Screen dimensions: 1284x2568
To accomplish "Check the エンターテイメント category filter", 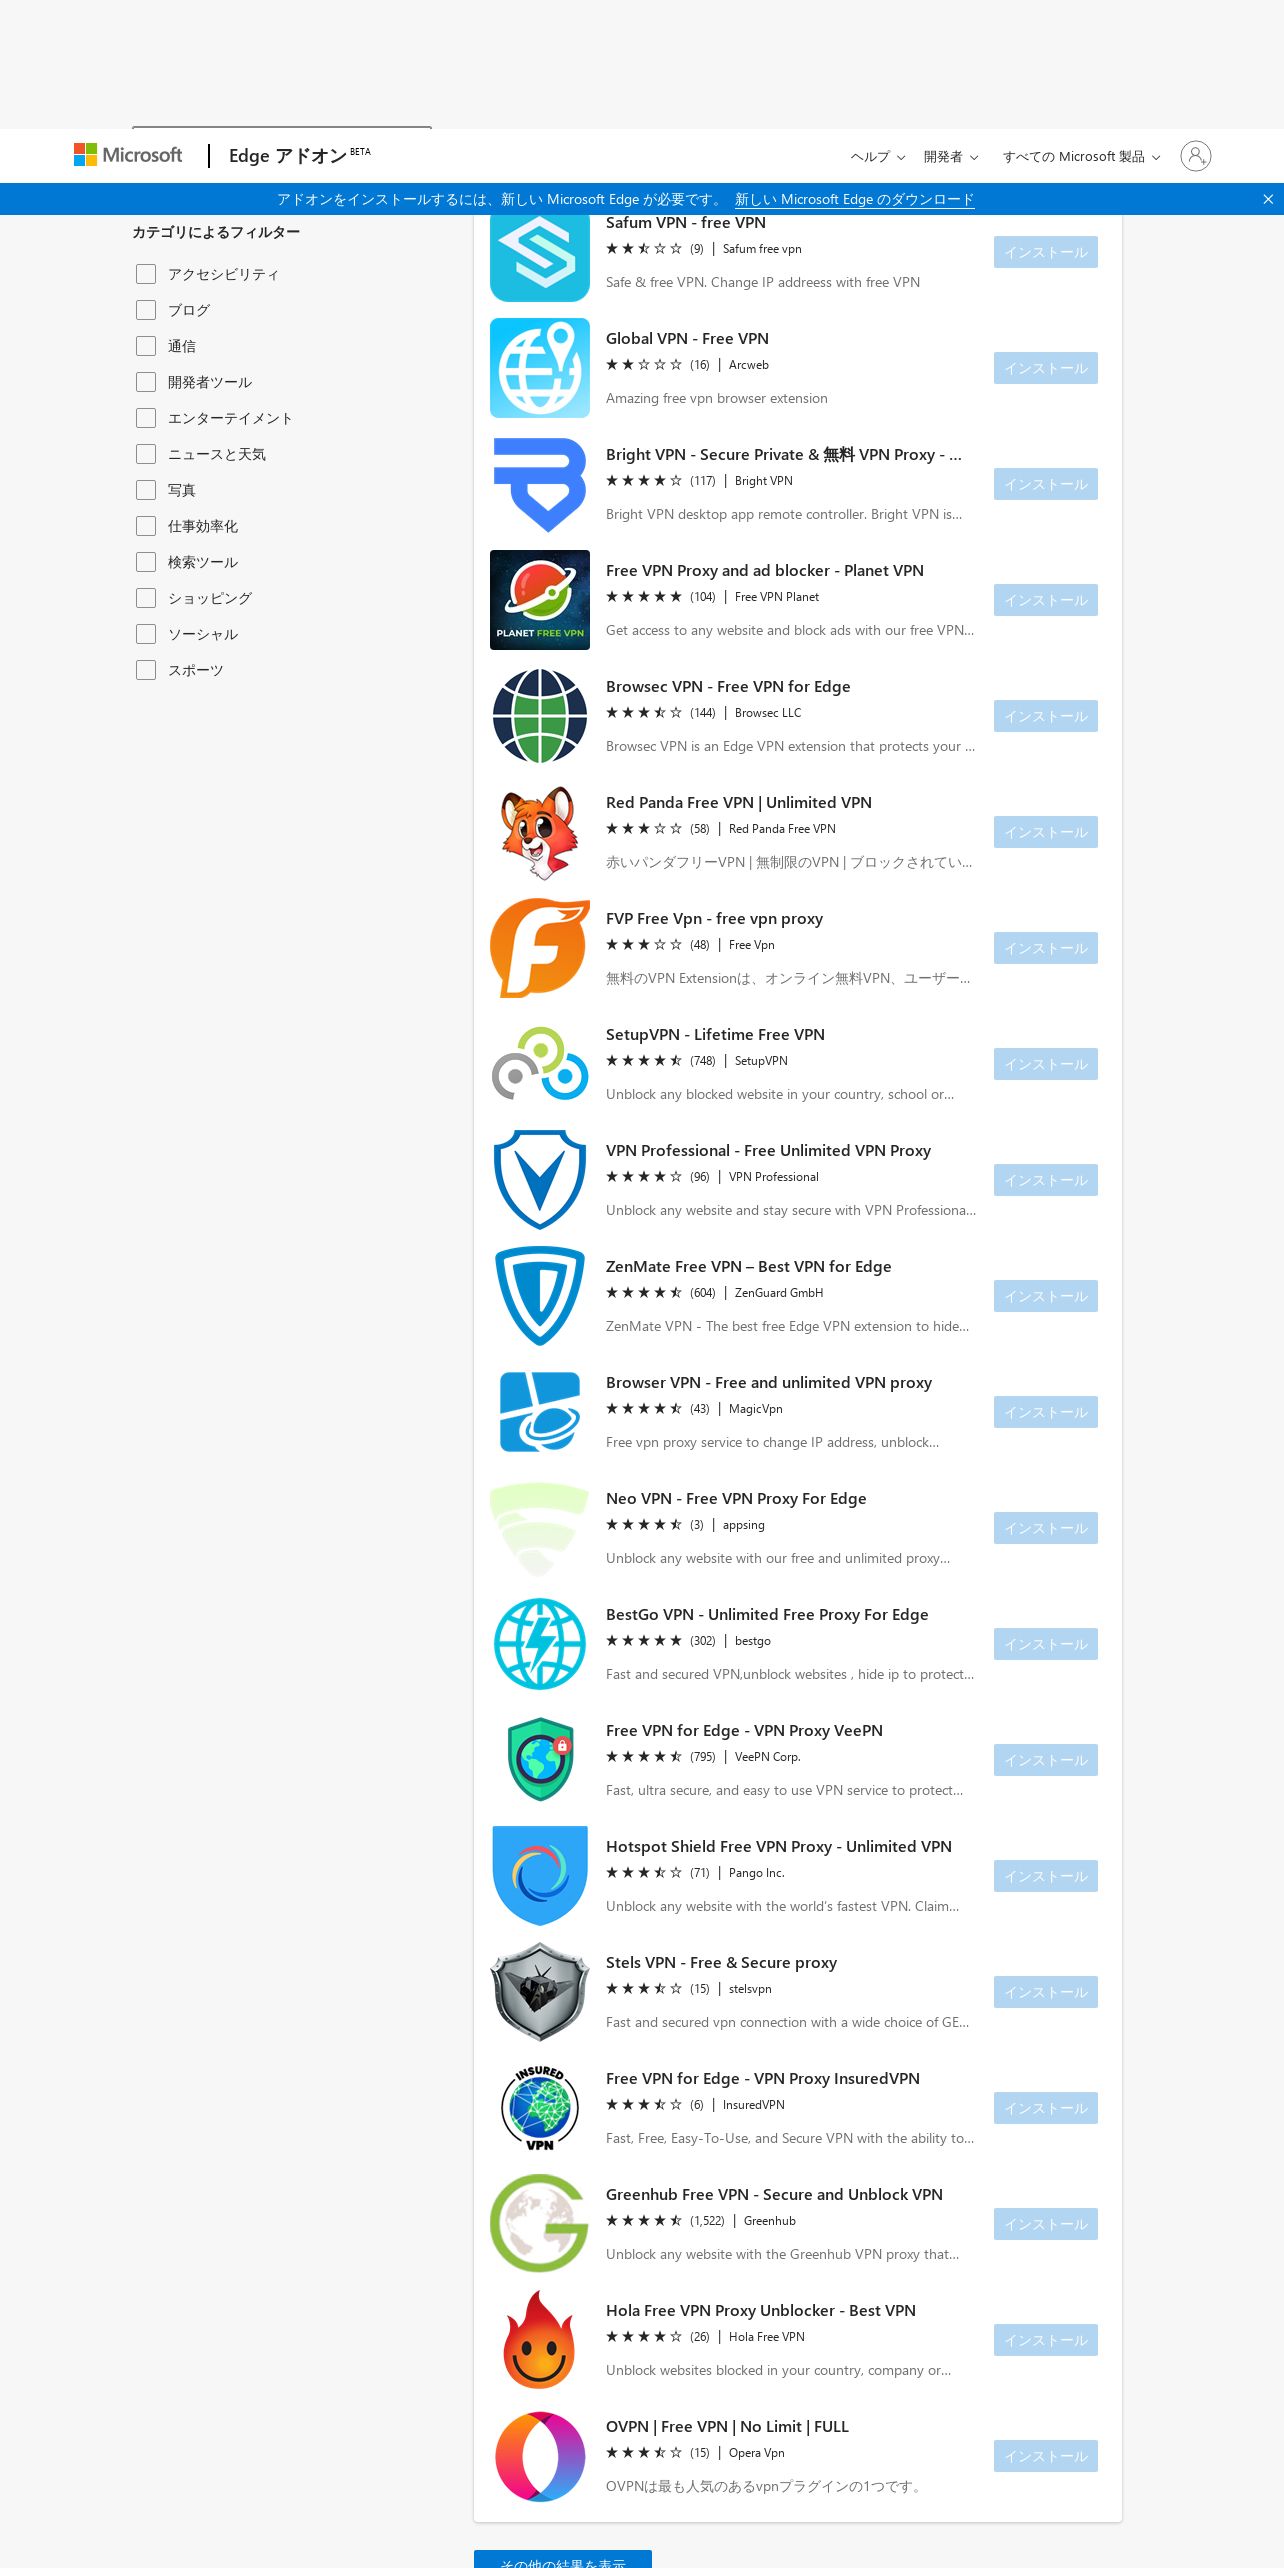I will tap(146, 418).
